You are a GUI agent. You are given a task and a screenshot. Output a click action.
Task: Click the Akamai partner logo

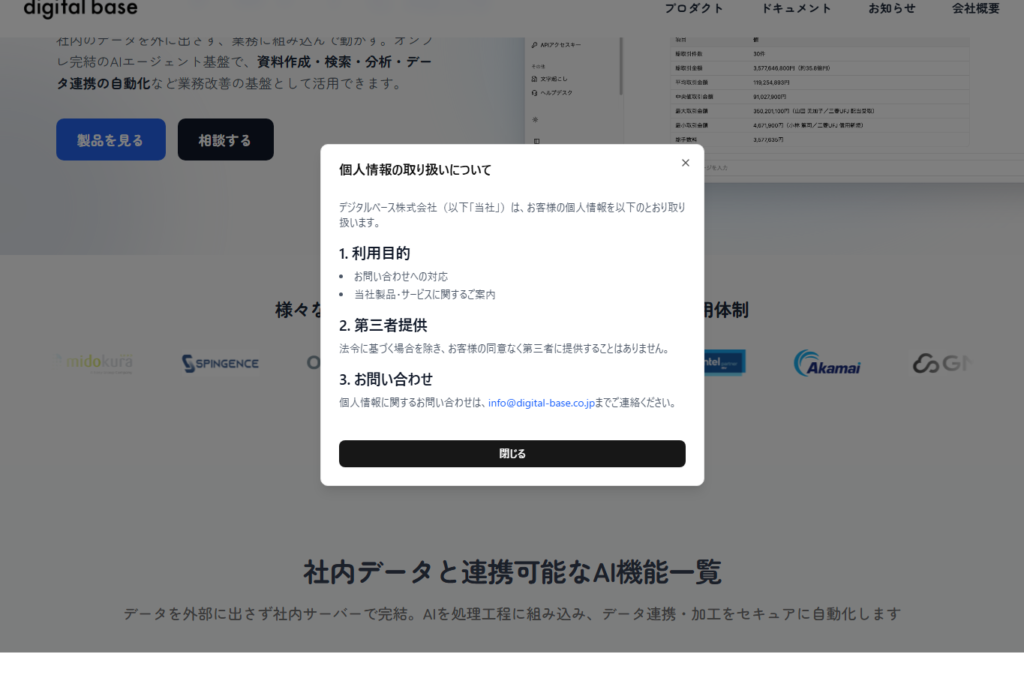(827, 363)
